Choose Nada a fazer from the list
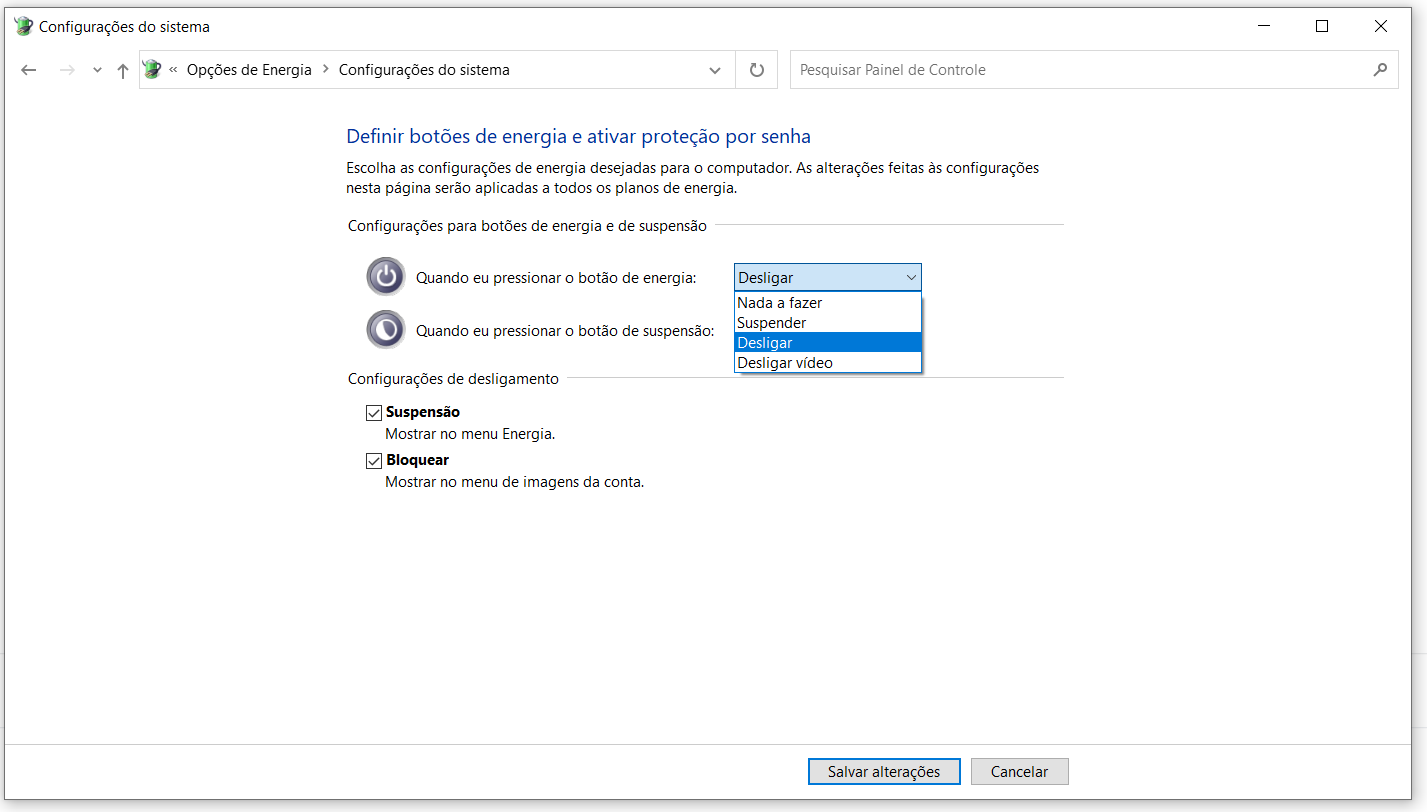 tap(828, 302)
